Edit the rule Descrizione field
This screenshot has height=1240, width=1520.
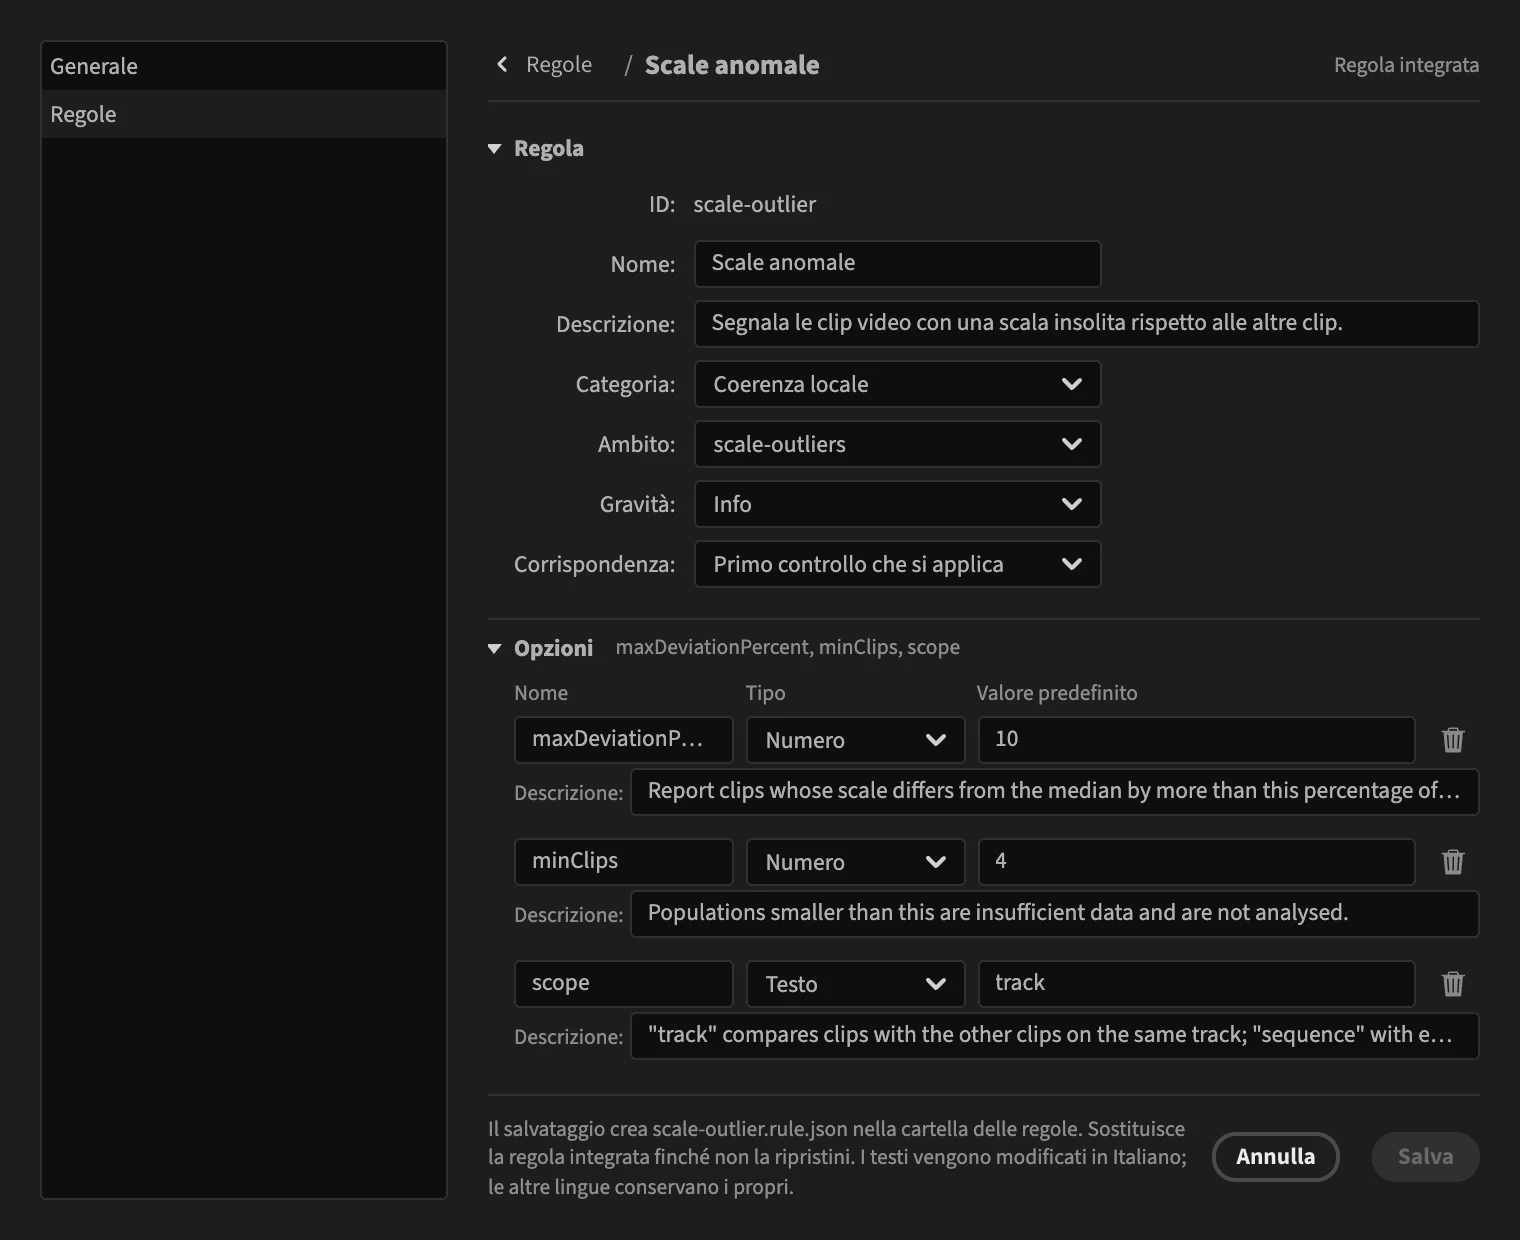click(x=1087, y=324)
